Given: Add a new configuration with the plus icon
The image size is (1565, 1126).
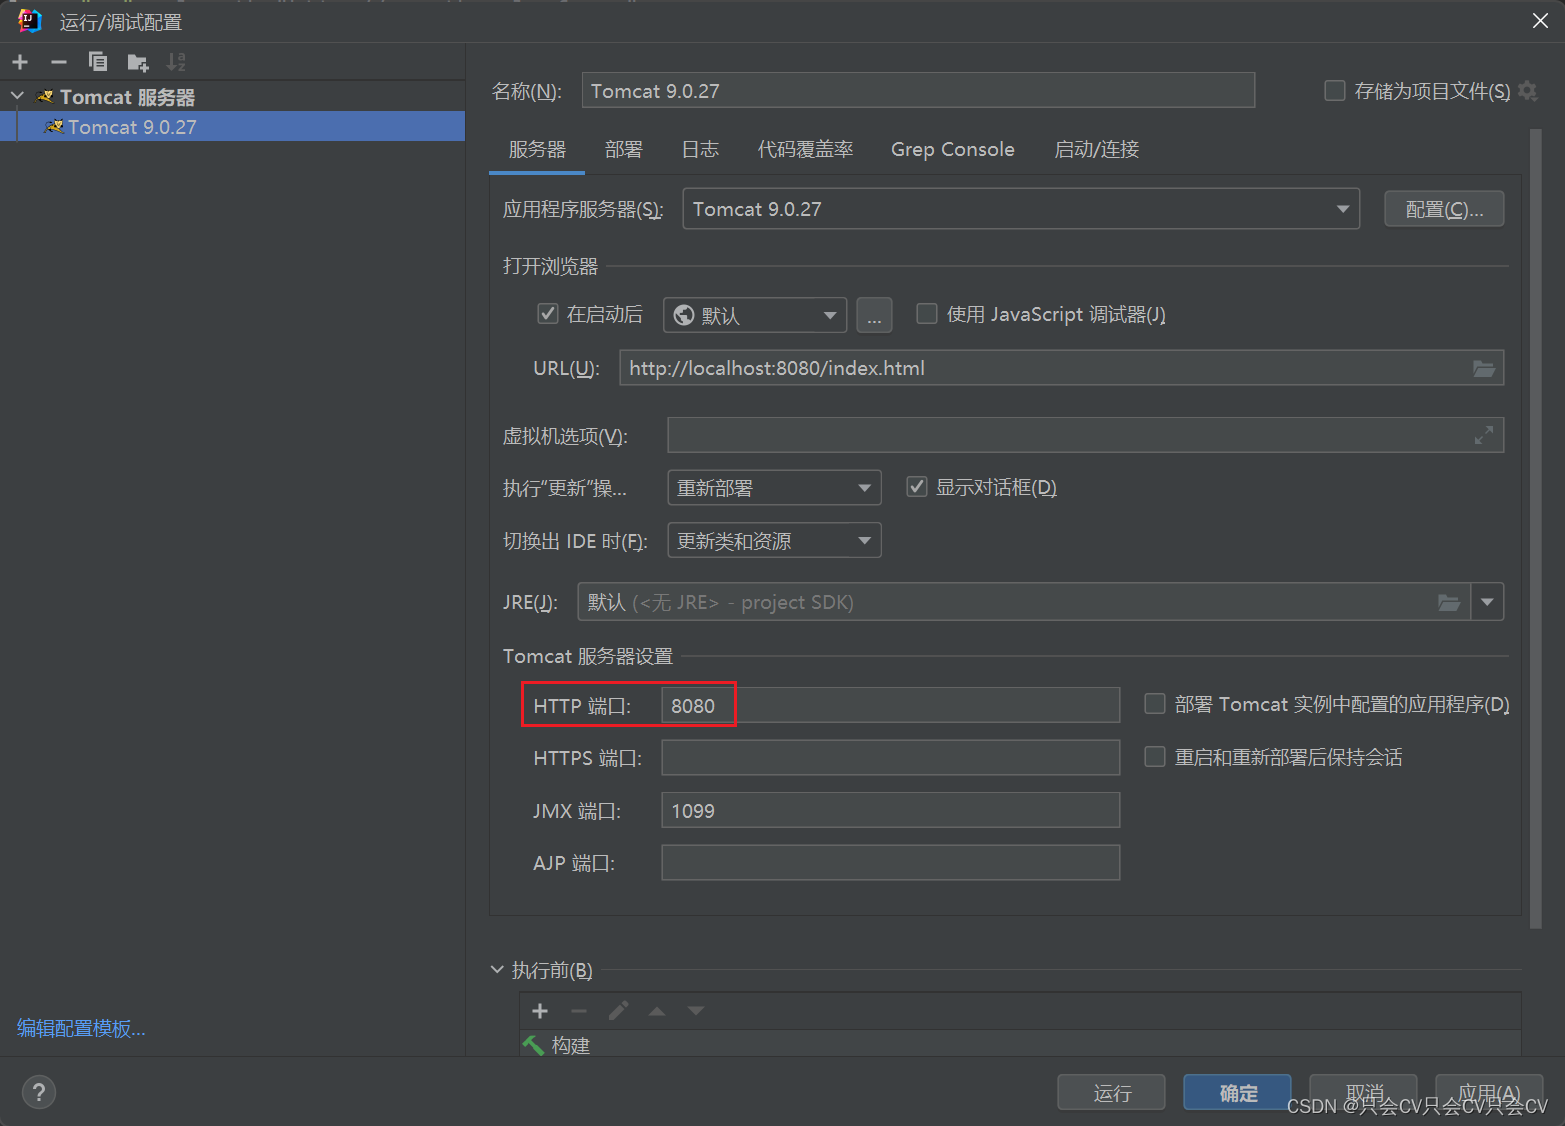Looking at the screenshot, I should (x=20, y=62).
